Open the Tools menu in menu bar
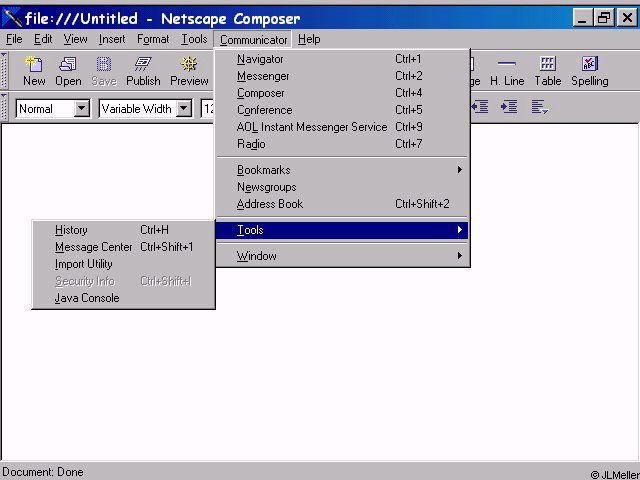Viewport: 640px width, 480px height. click(194, 39)
